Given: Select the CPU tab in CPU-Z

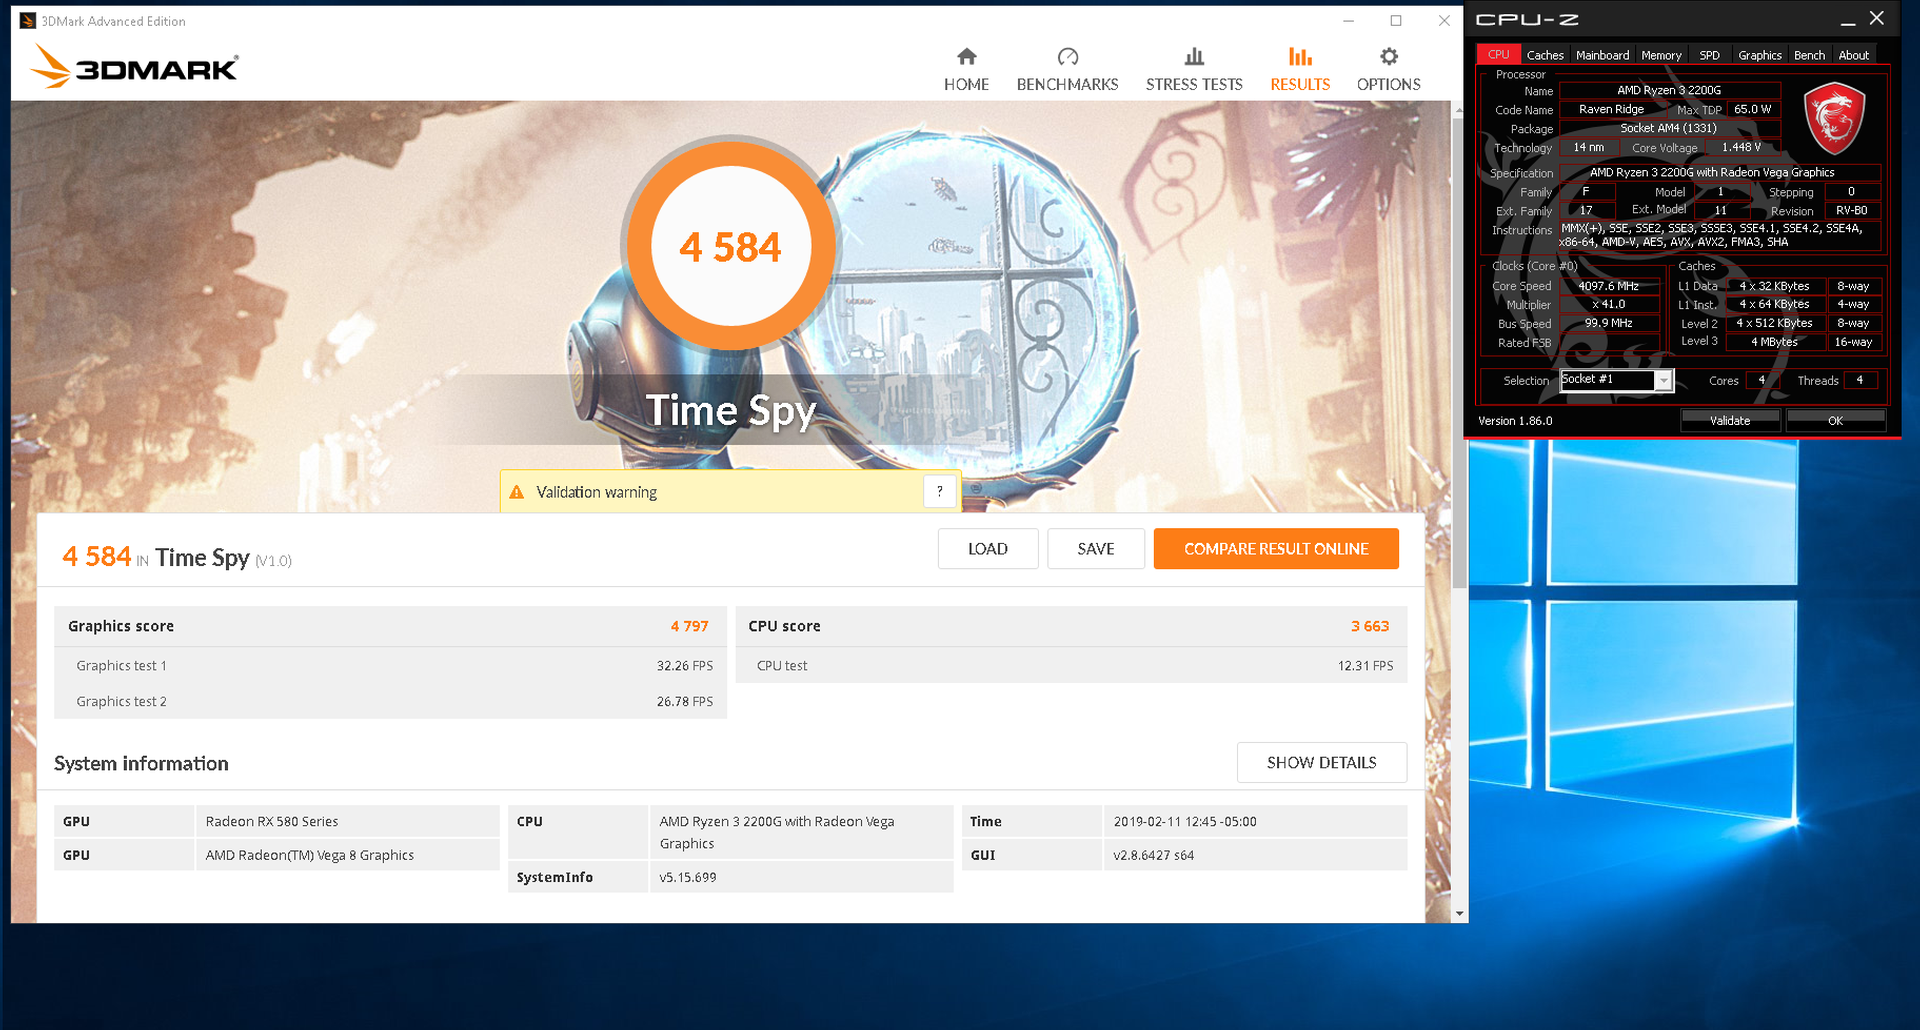Looking at the screenshot, I should (x=1498, y=54).
